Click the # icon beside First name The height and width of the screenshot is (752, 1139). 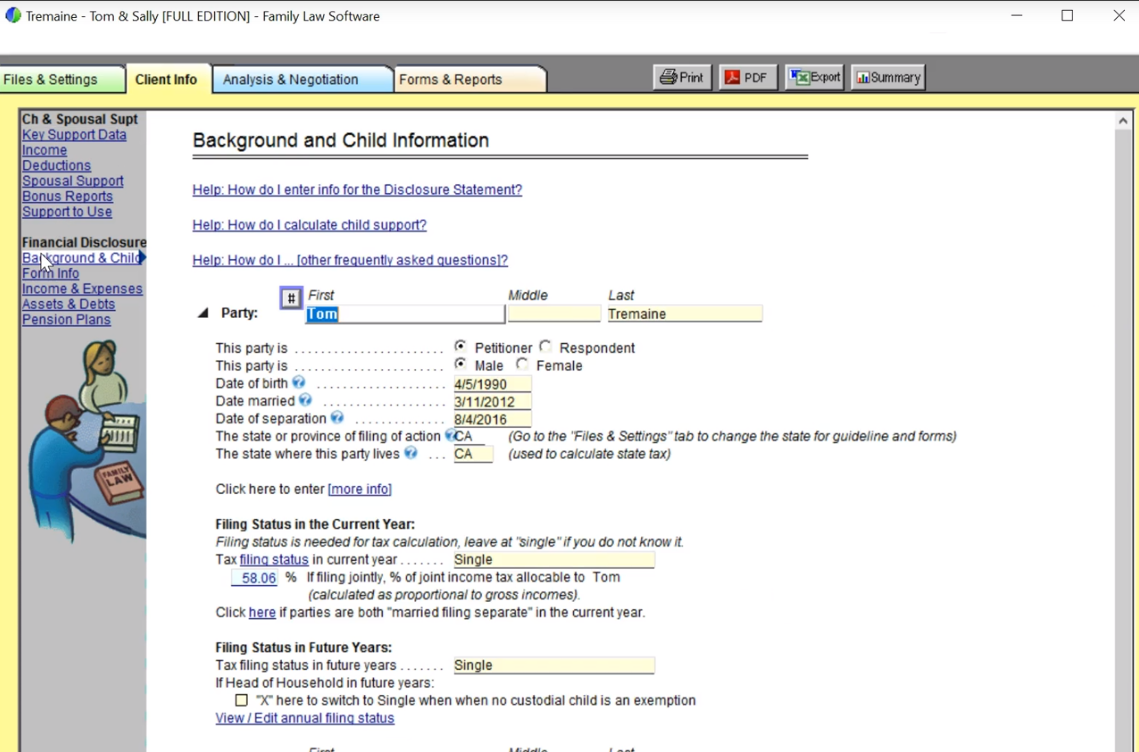tap(291, 298)
